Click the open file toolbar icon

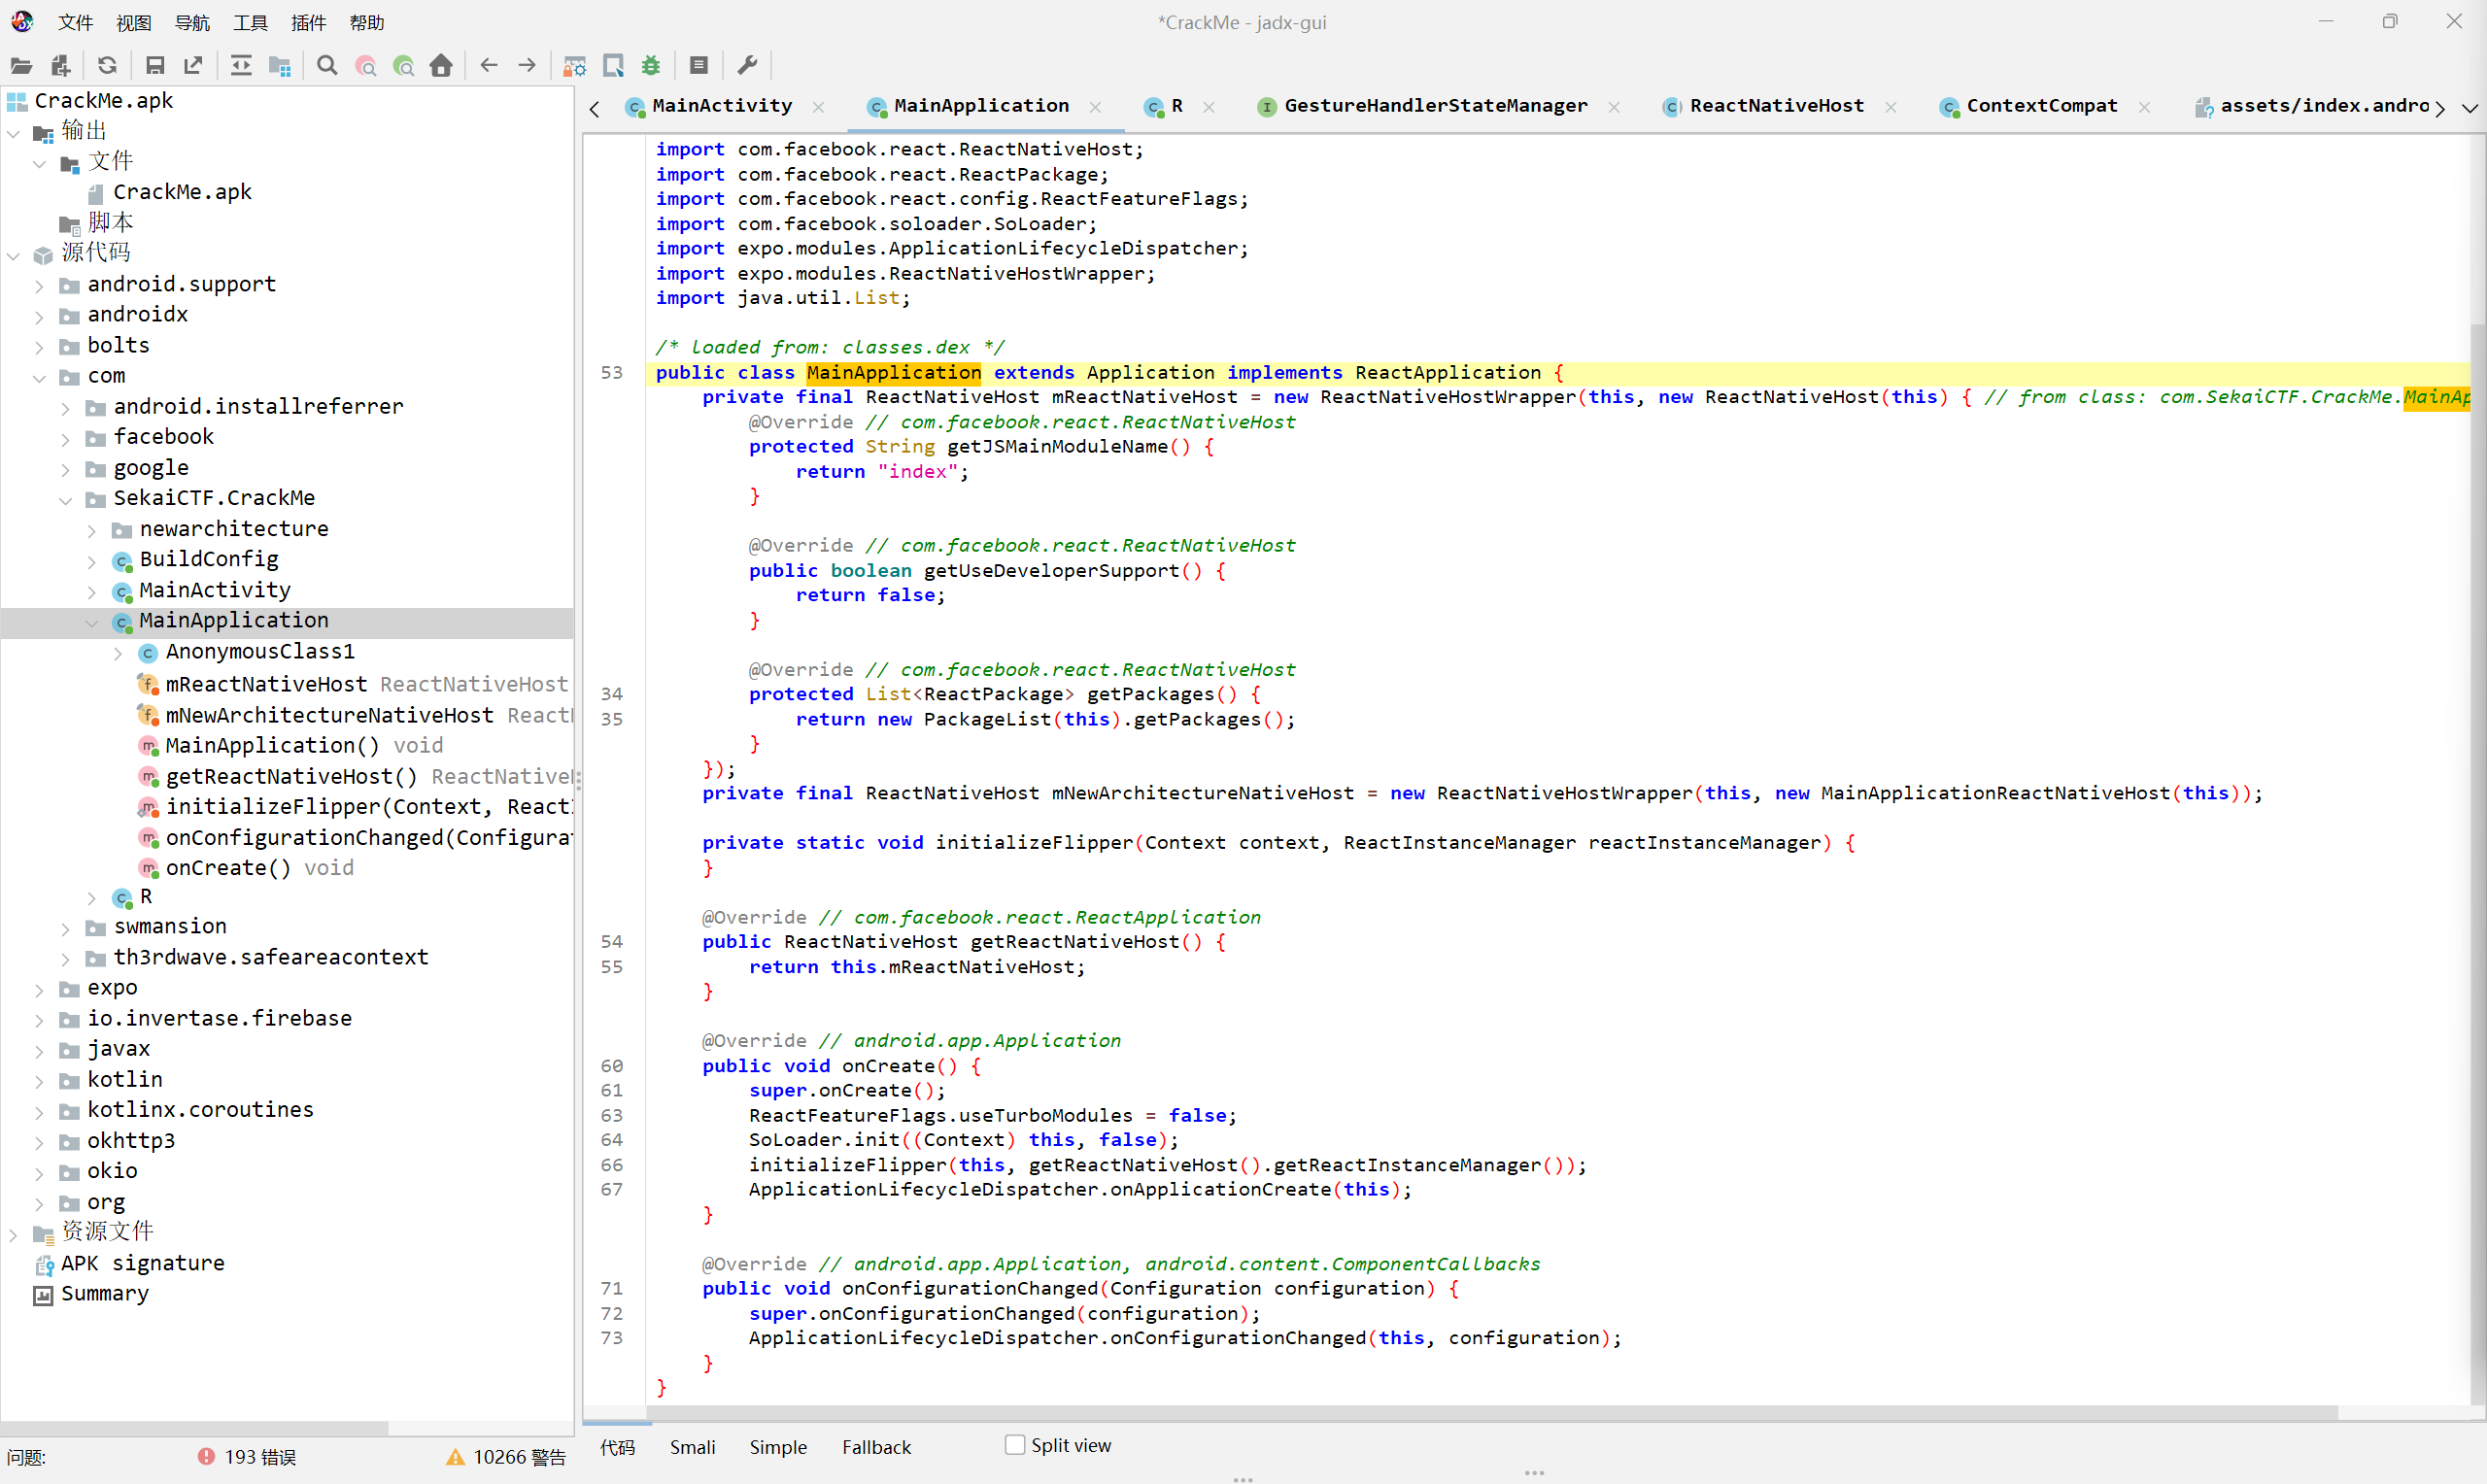point(21,66)
